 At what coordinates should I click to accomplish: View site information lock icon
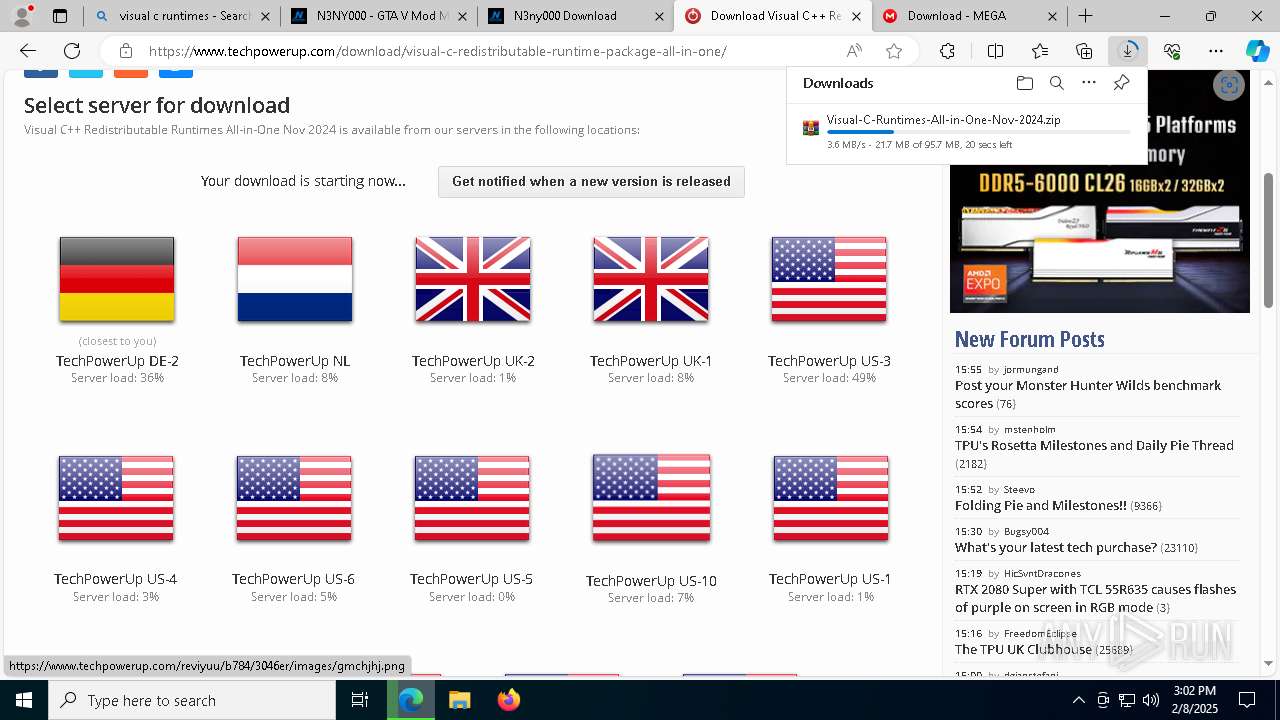125,51
